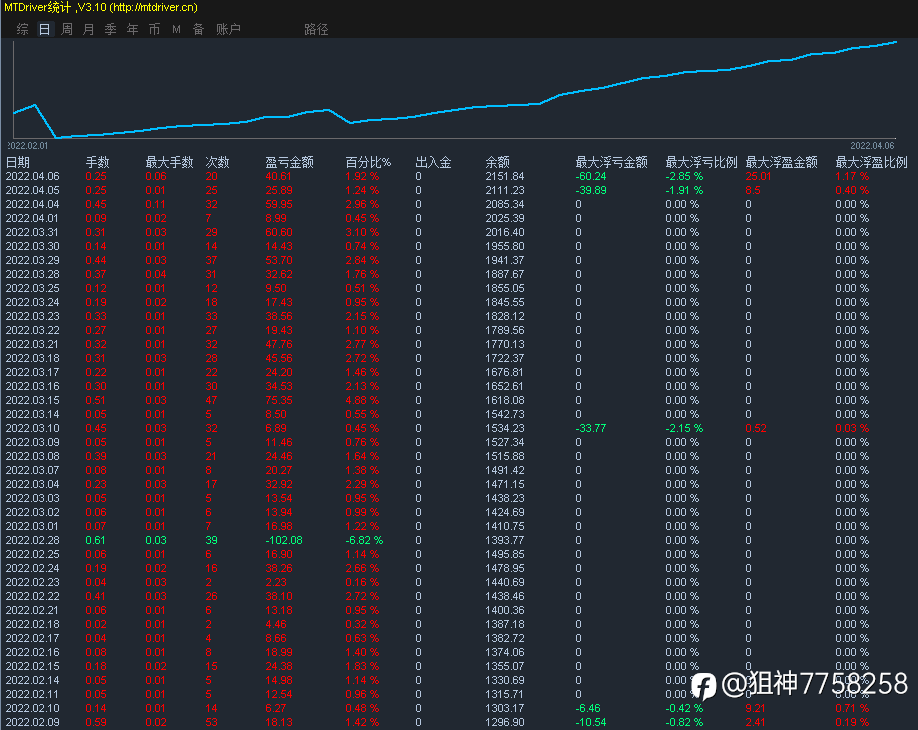Click the trade count 47
918x730 pixels.
[x=211, y=400]
